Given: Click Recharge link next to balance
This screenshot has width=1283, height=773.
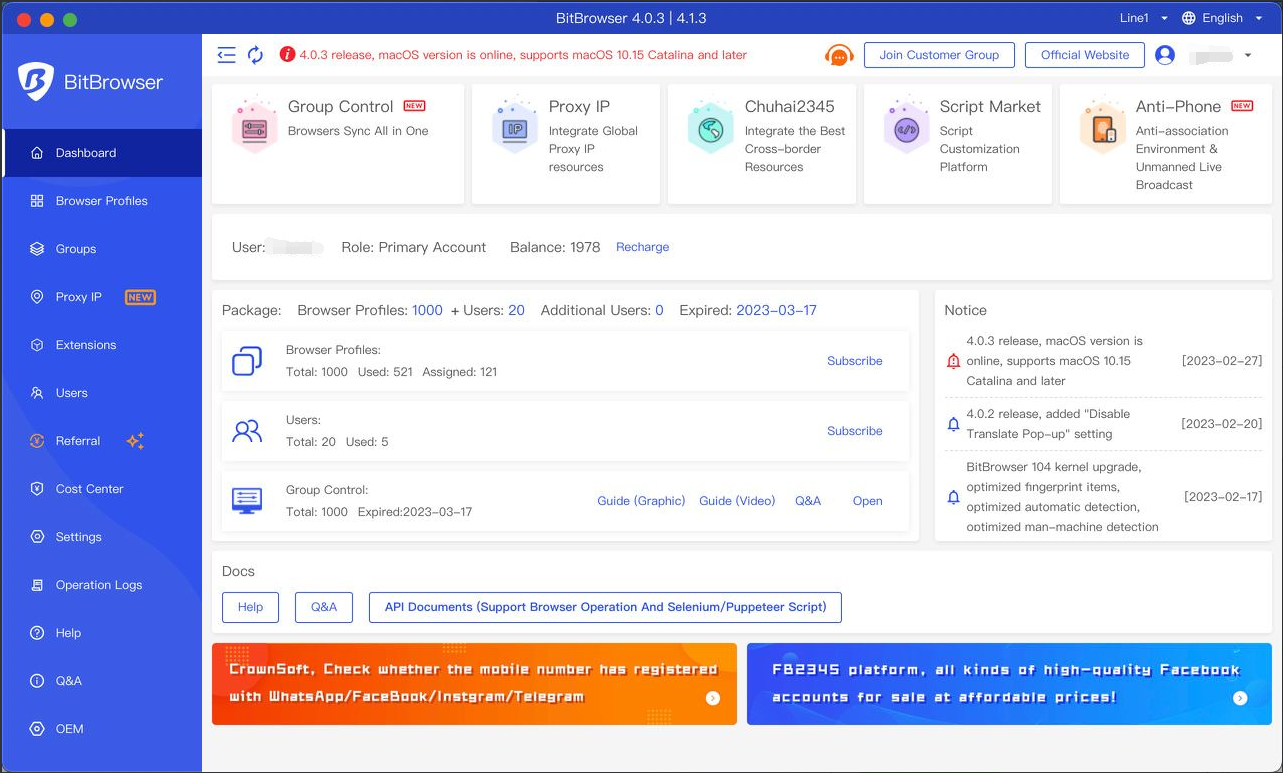Looking at the screenshot, I should click(642, 247).
